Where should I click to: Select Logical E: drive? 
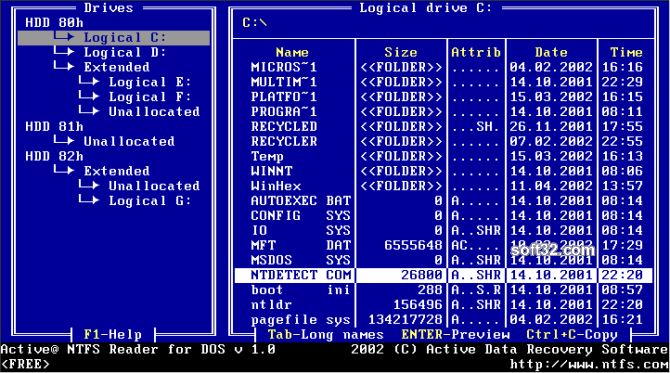point(150,82)
